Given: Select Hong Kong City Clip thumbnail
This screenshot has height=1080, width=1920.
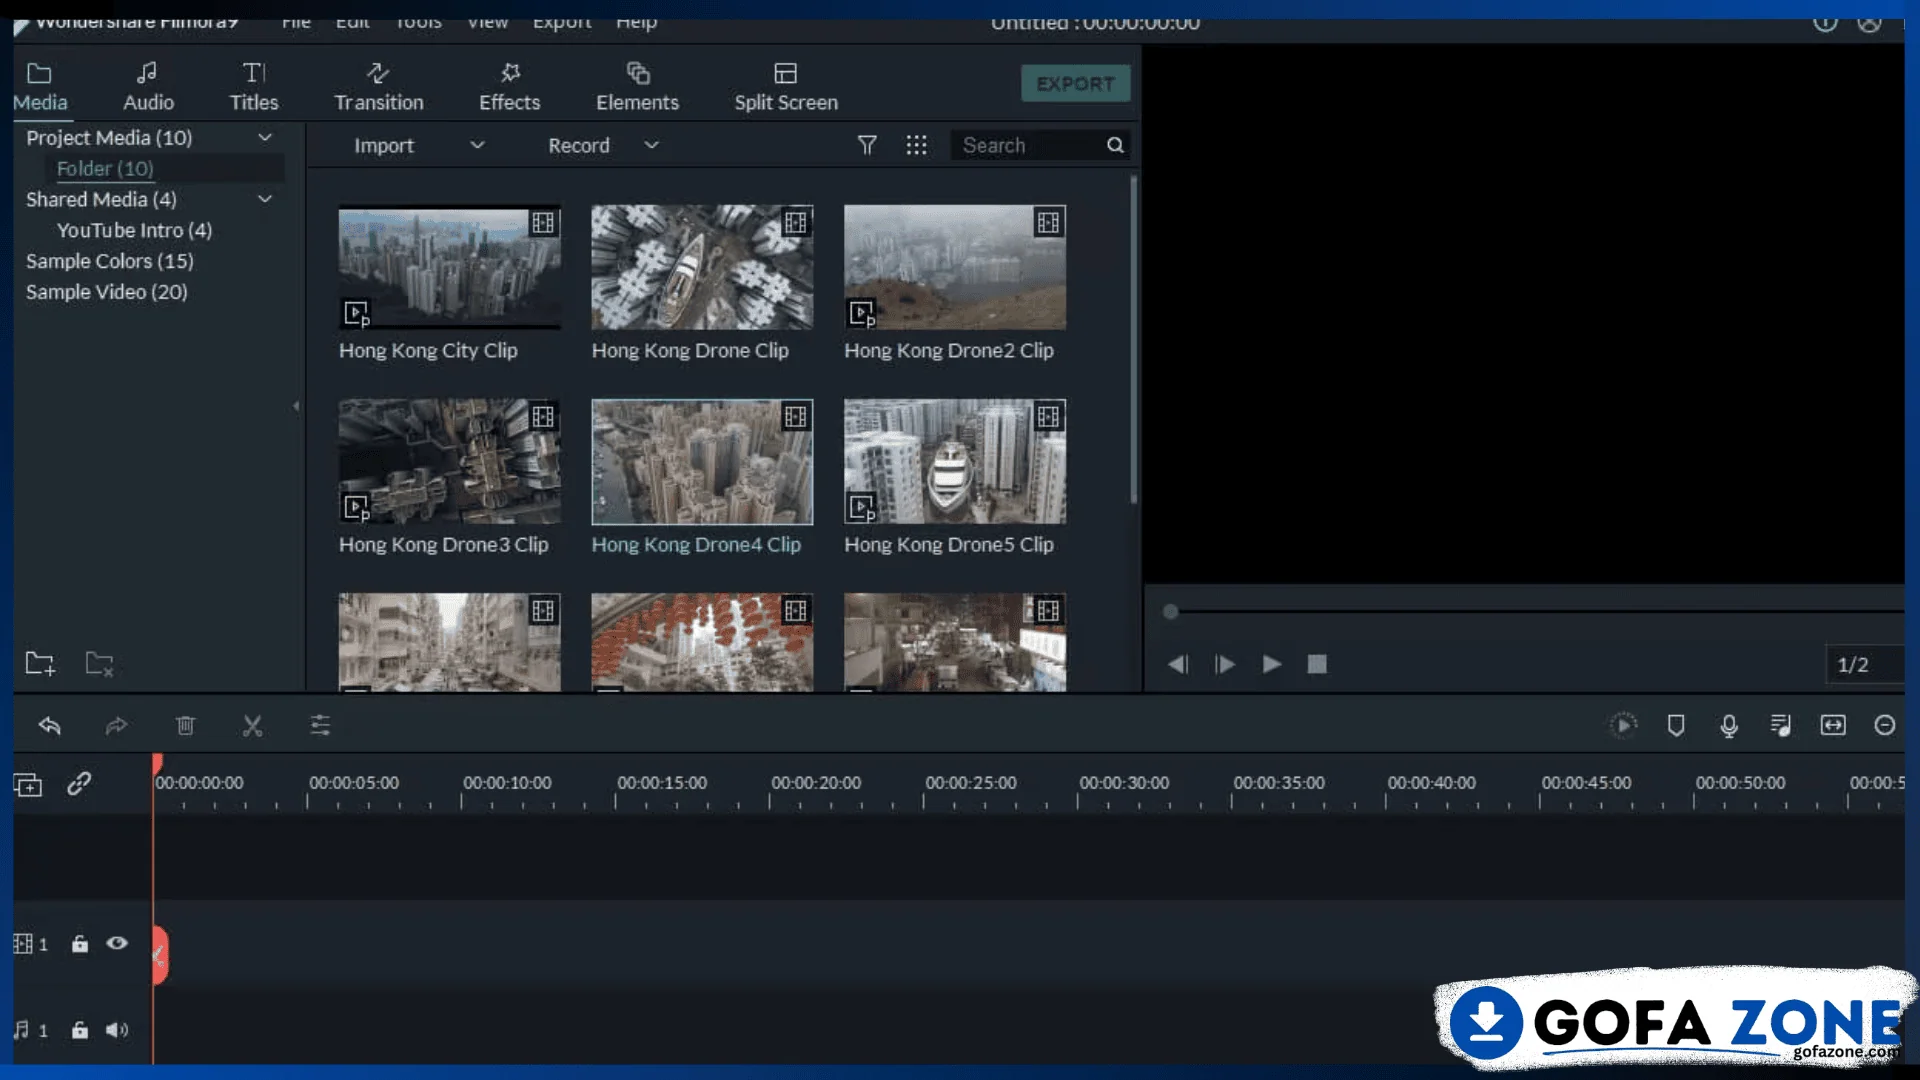Looking at the screenshot, I should tap(449, 267).
